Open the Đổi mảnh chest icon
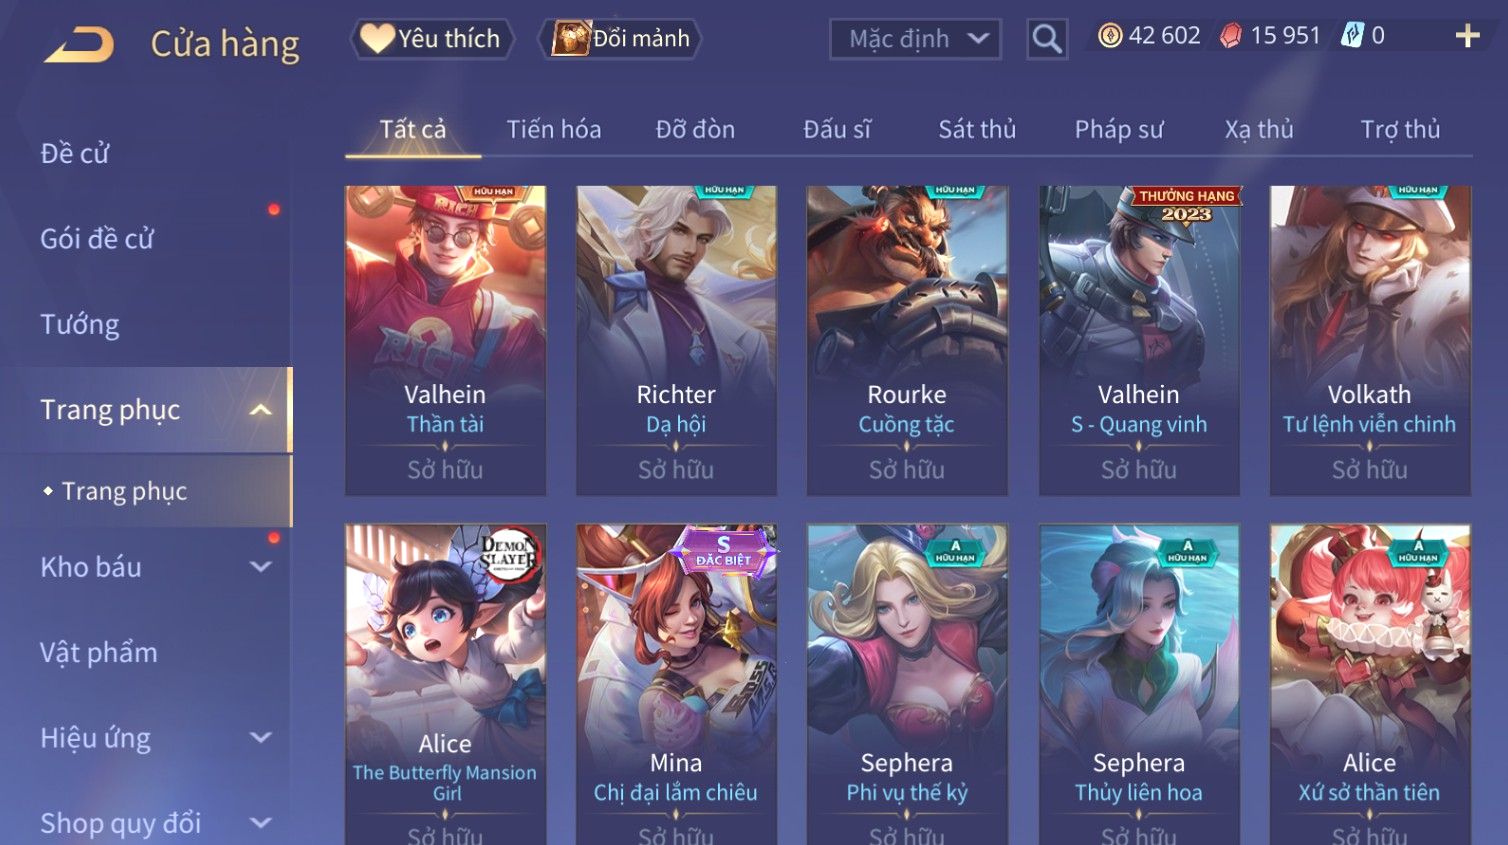Image resolution: width=1508 pixels, height=845 pixels. pos(571,38)
